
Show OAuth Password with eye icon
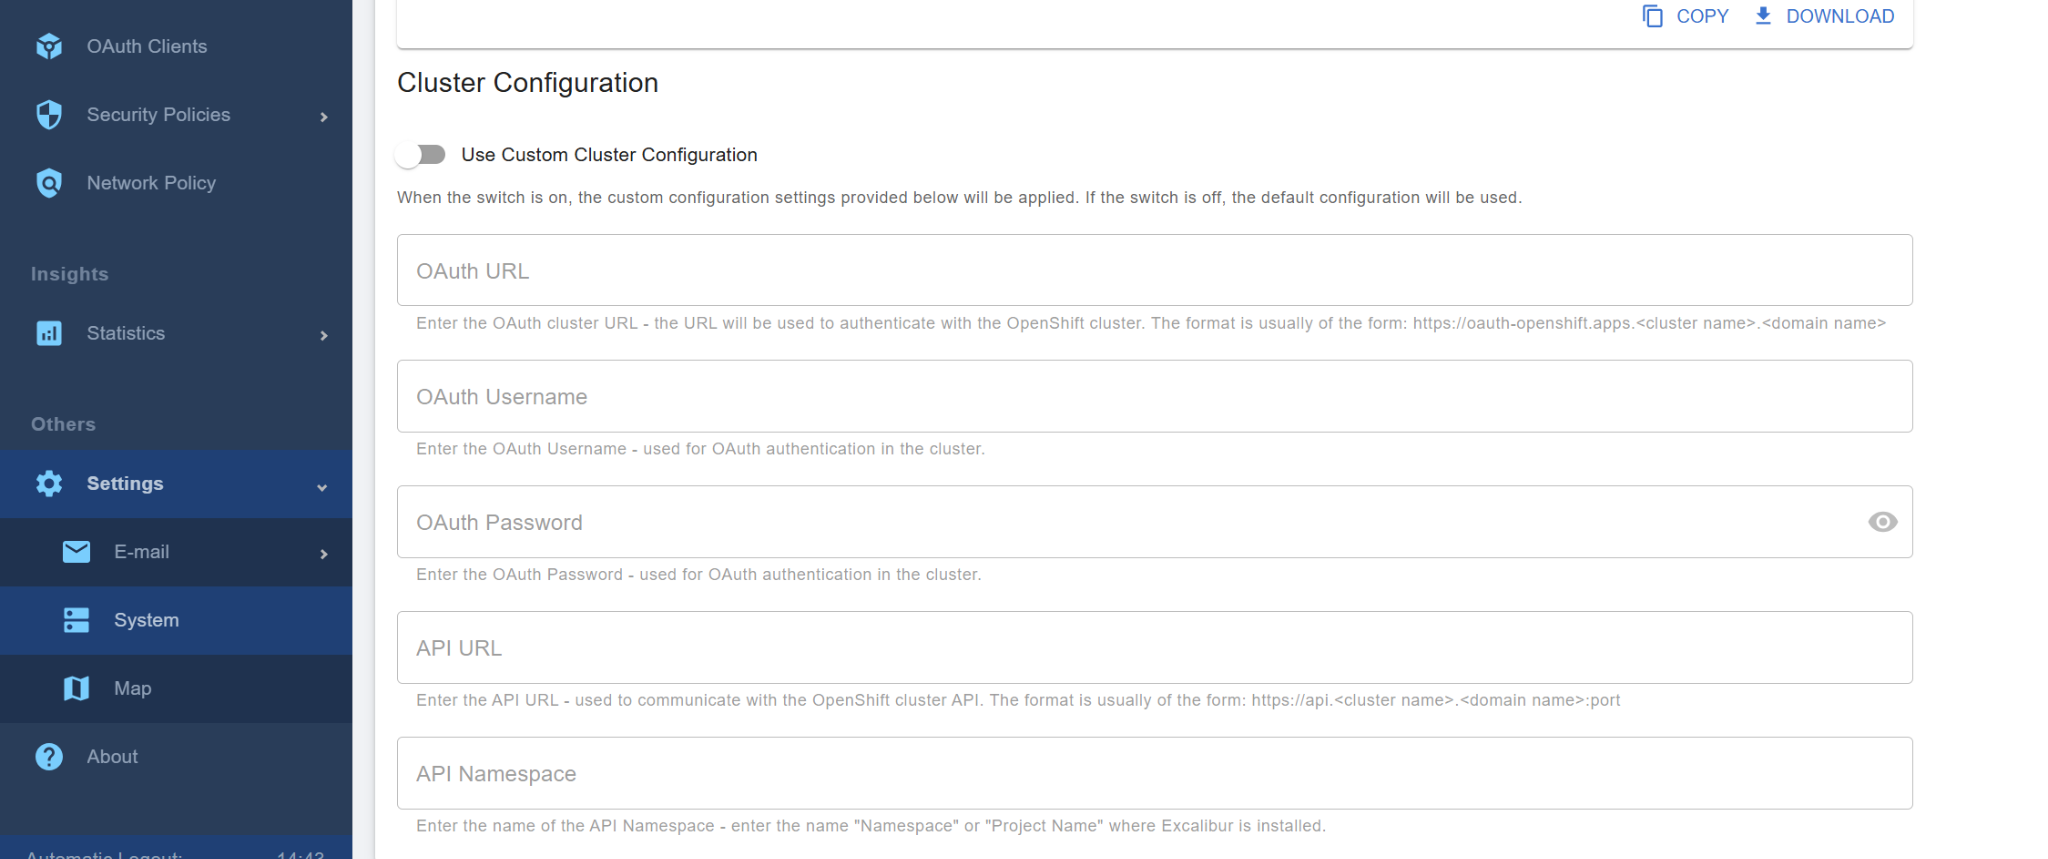(x=1882, y=522)
